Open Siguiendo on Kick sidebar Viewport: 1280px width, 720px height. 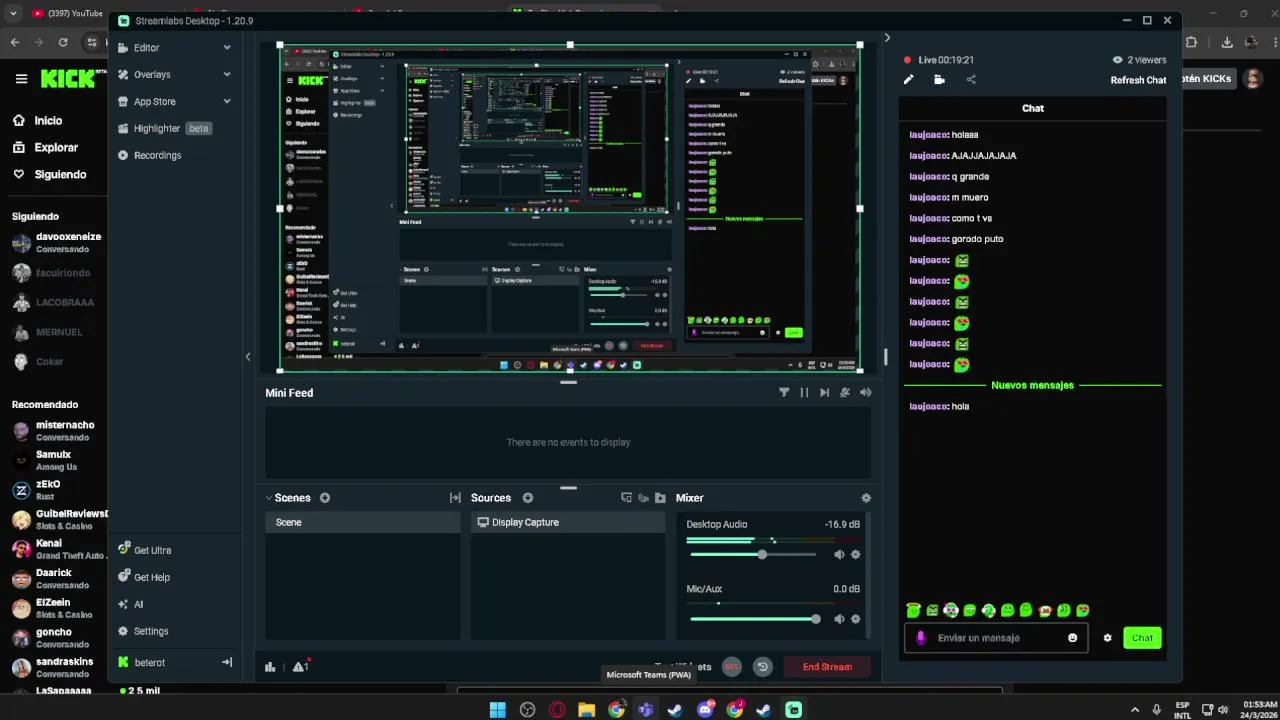pyautogui.click(x=60, y=175)
